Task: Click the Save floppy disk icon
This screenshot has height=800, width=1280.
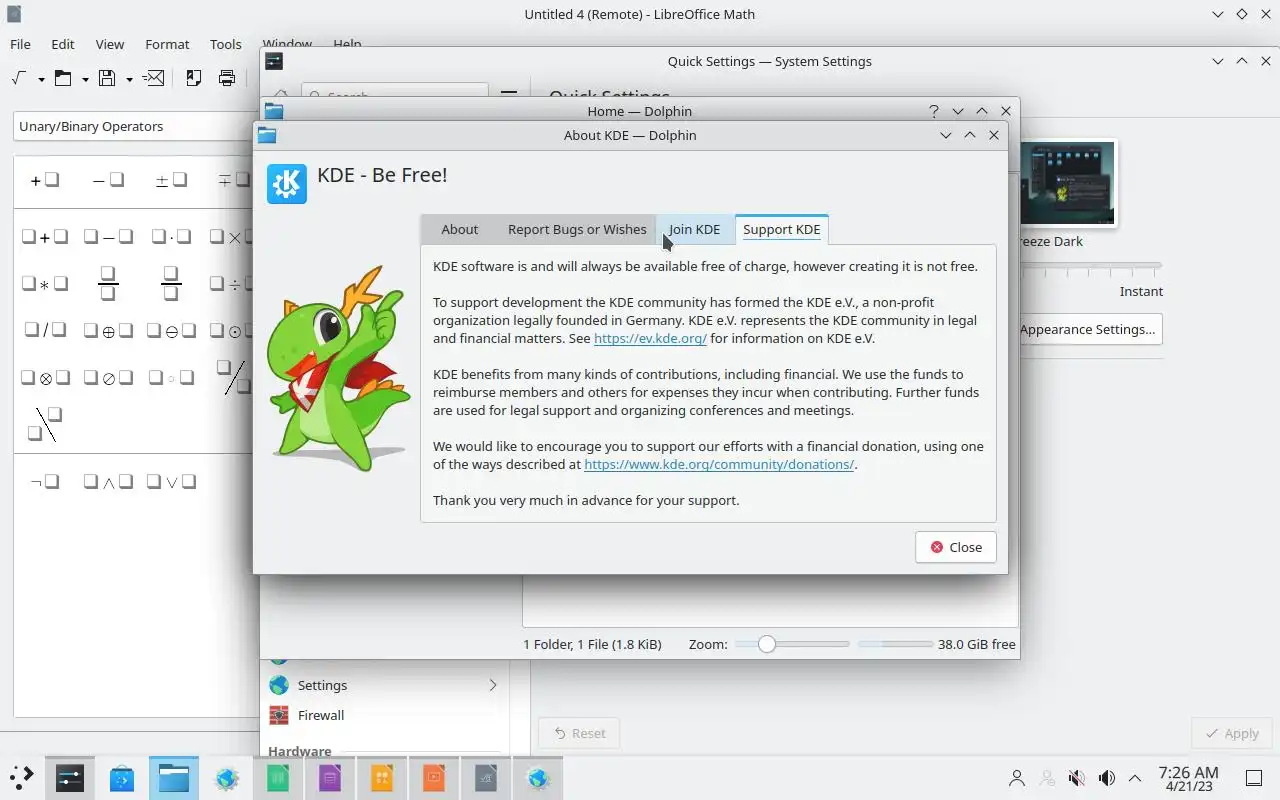Action: click(107, 78)
